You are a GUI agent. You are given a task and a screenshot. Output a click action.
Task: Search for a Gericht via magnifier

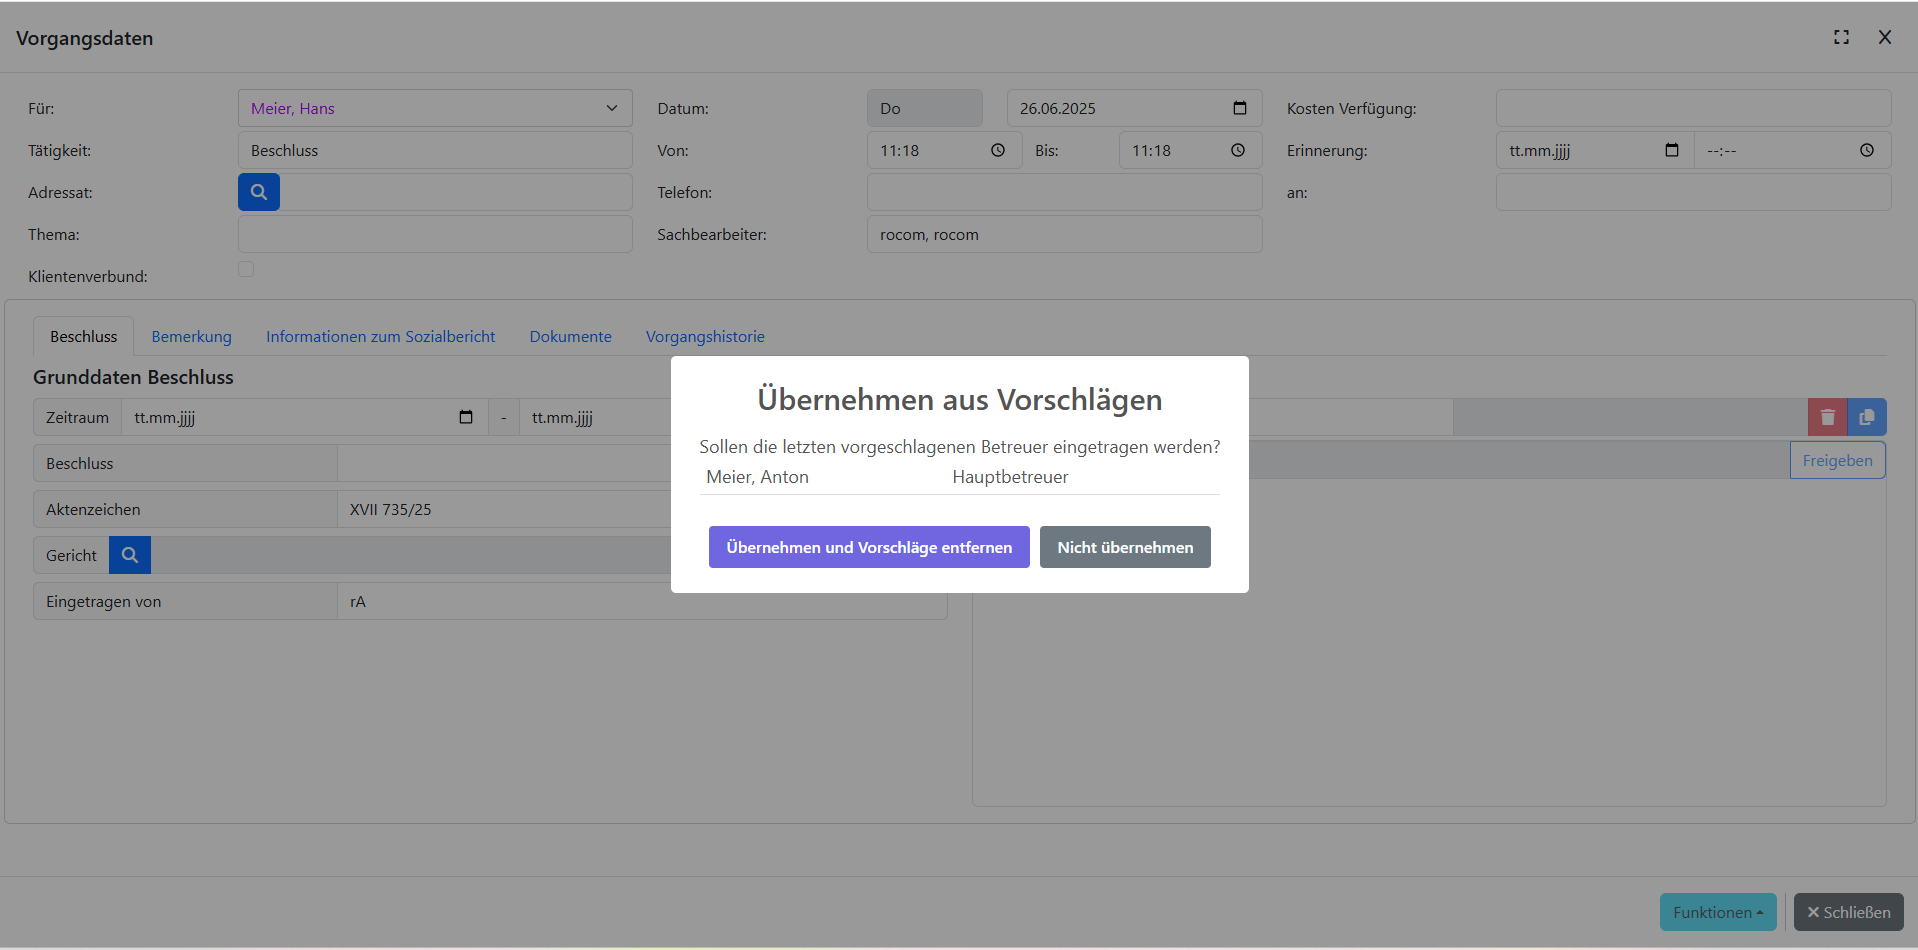[x=130, y=555]
